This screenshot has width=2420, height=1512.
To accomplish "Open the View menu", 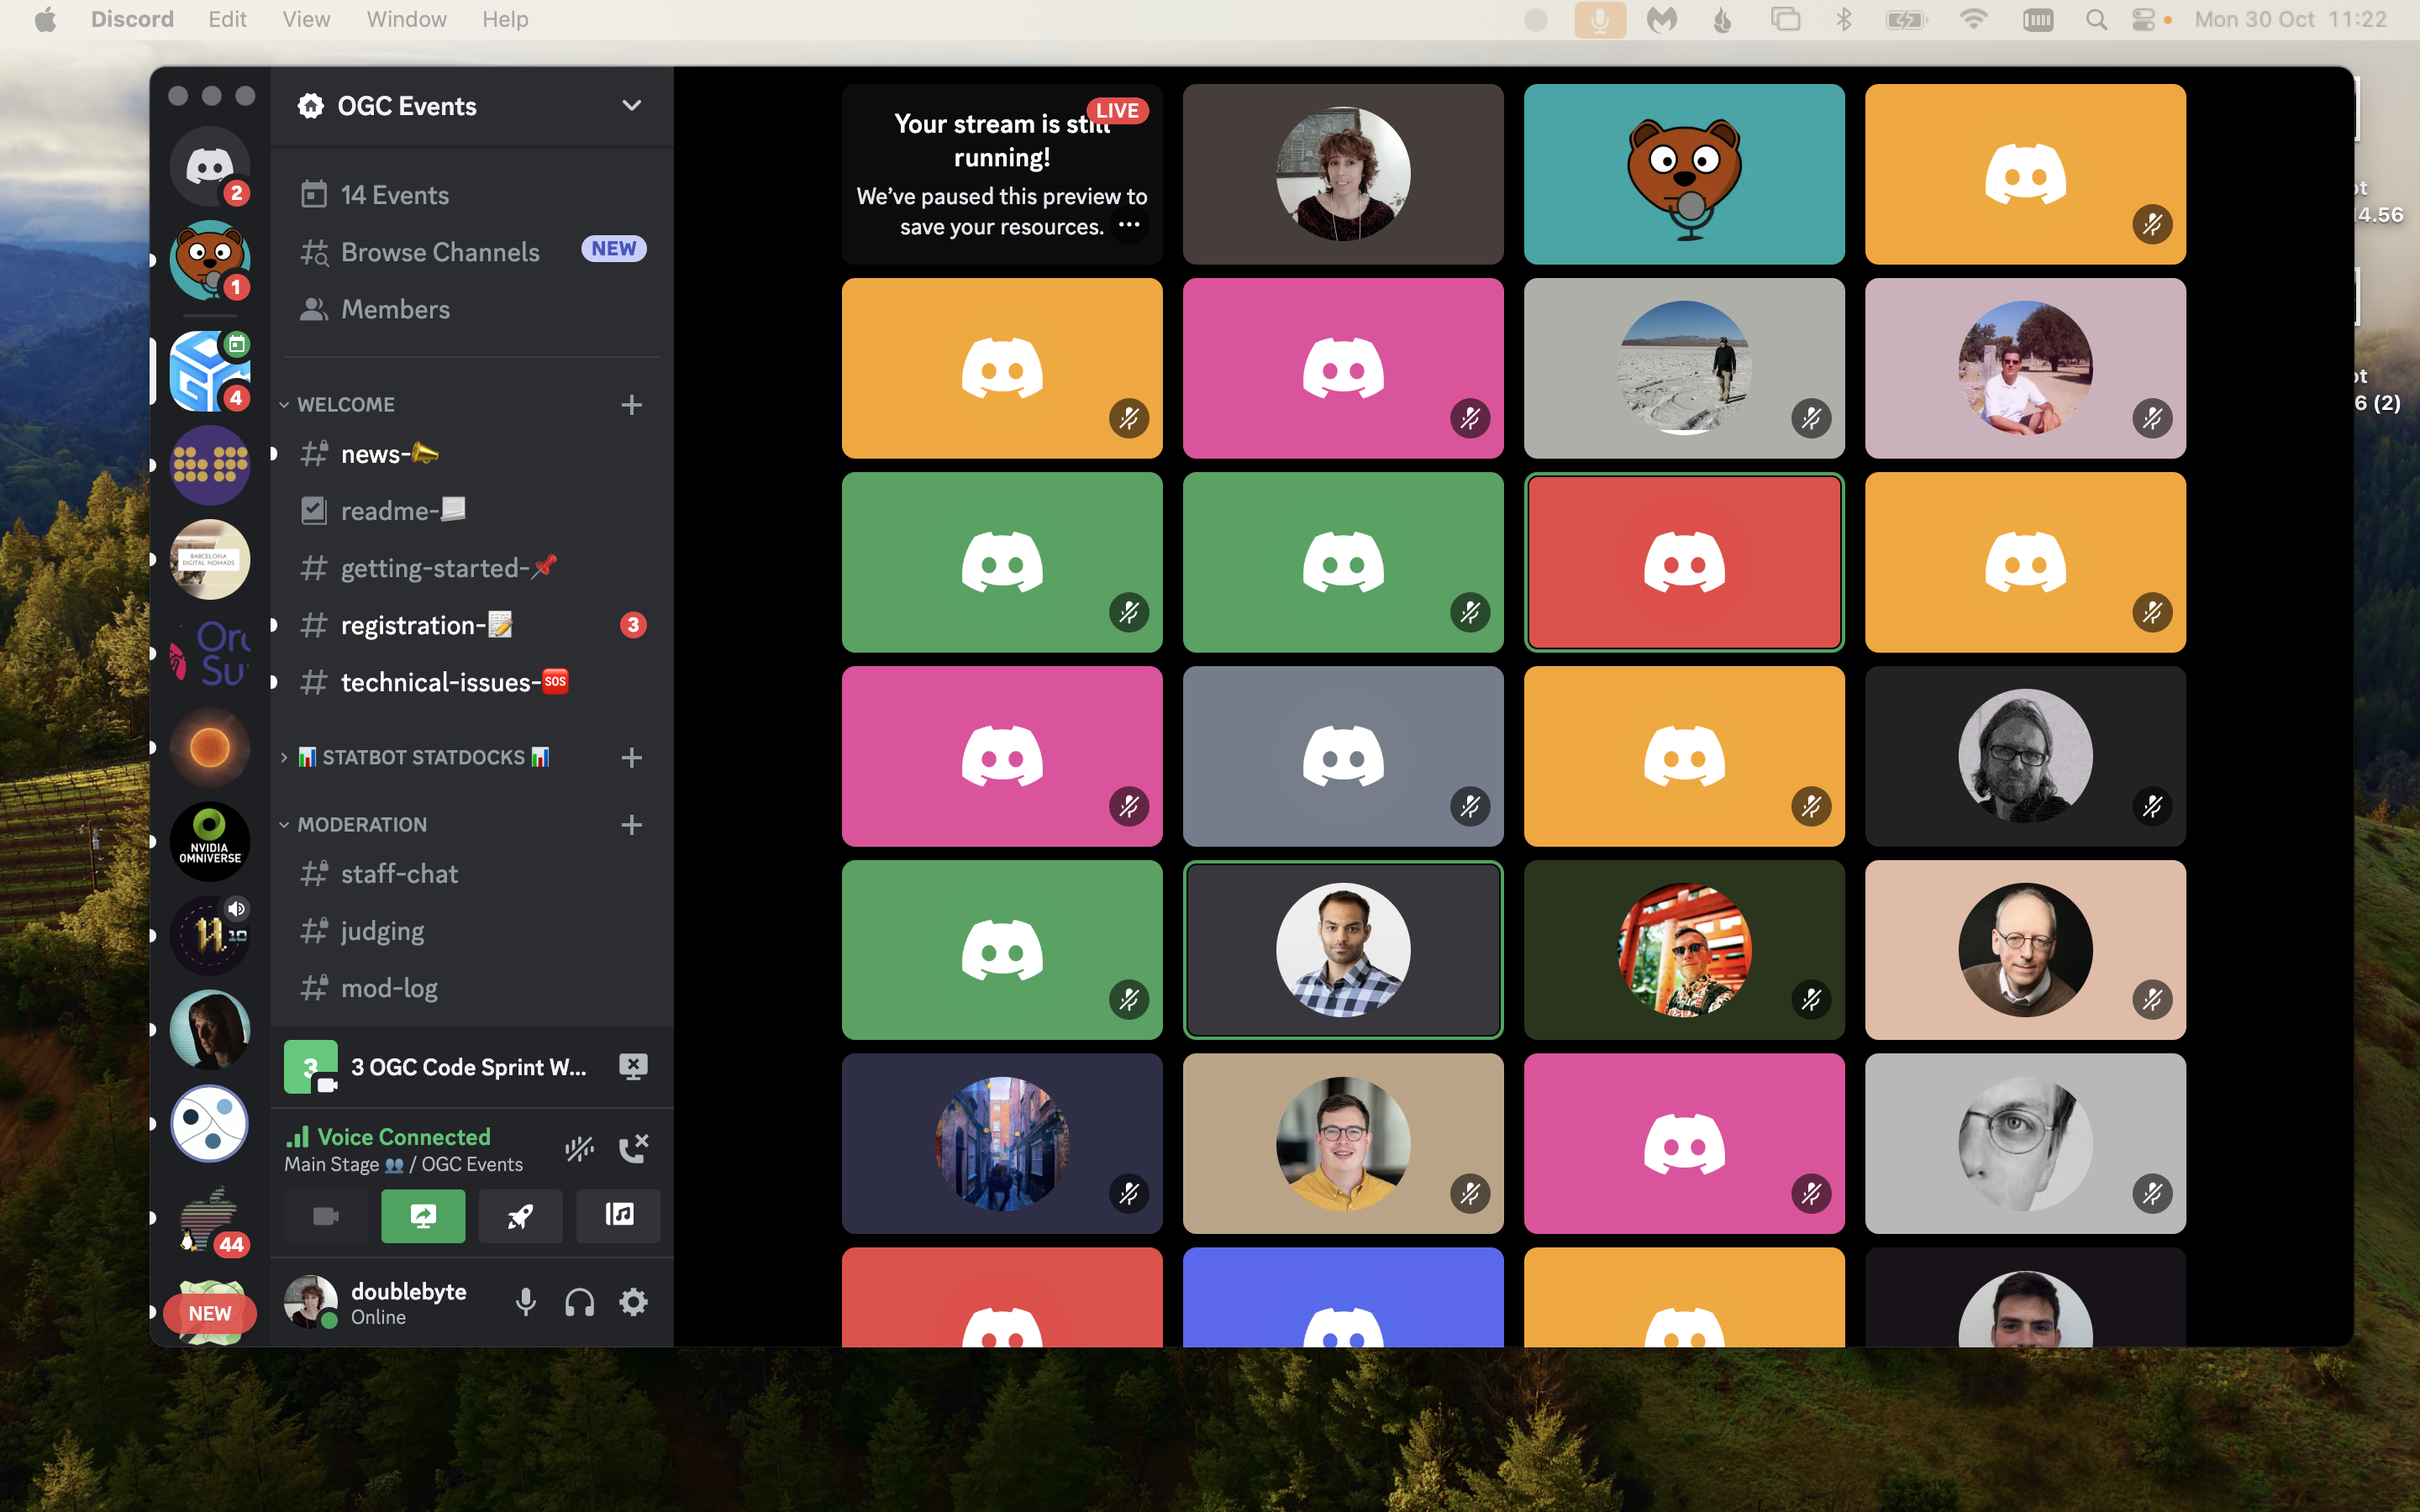I will 306,20.
